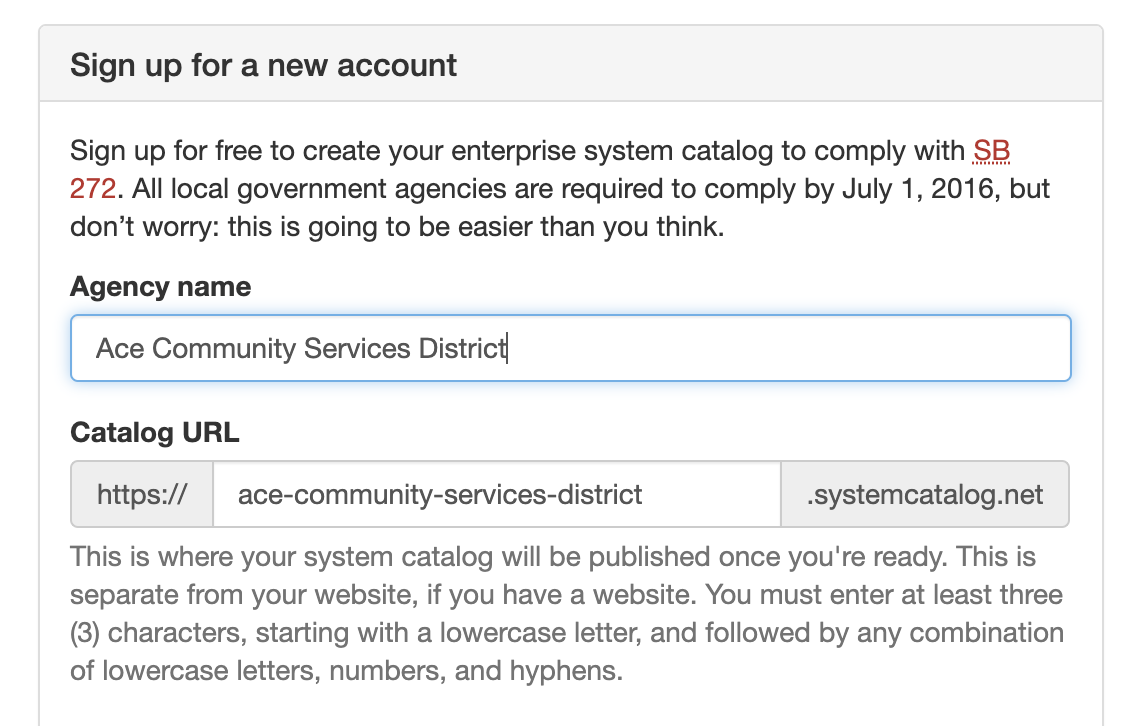Click the help text below the URL field

pos(565,613)
